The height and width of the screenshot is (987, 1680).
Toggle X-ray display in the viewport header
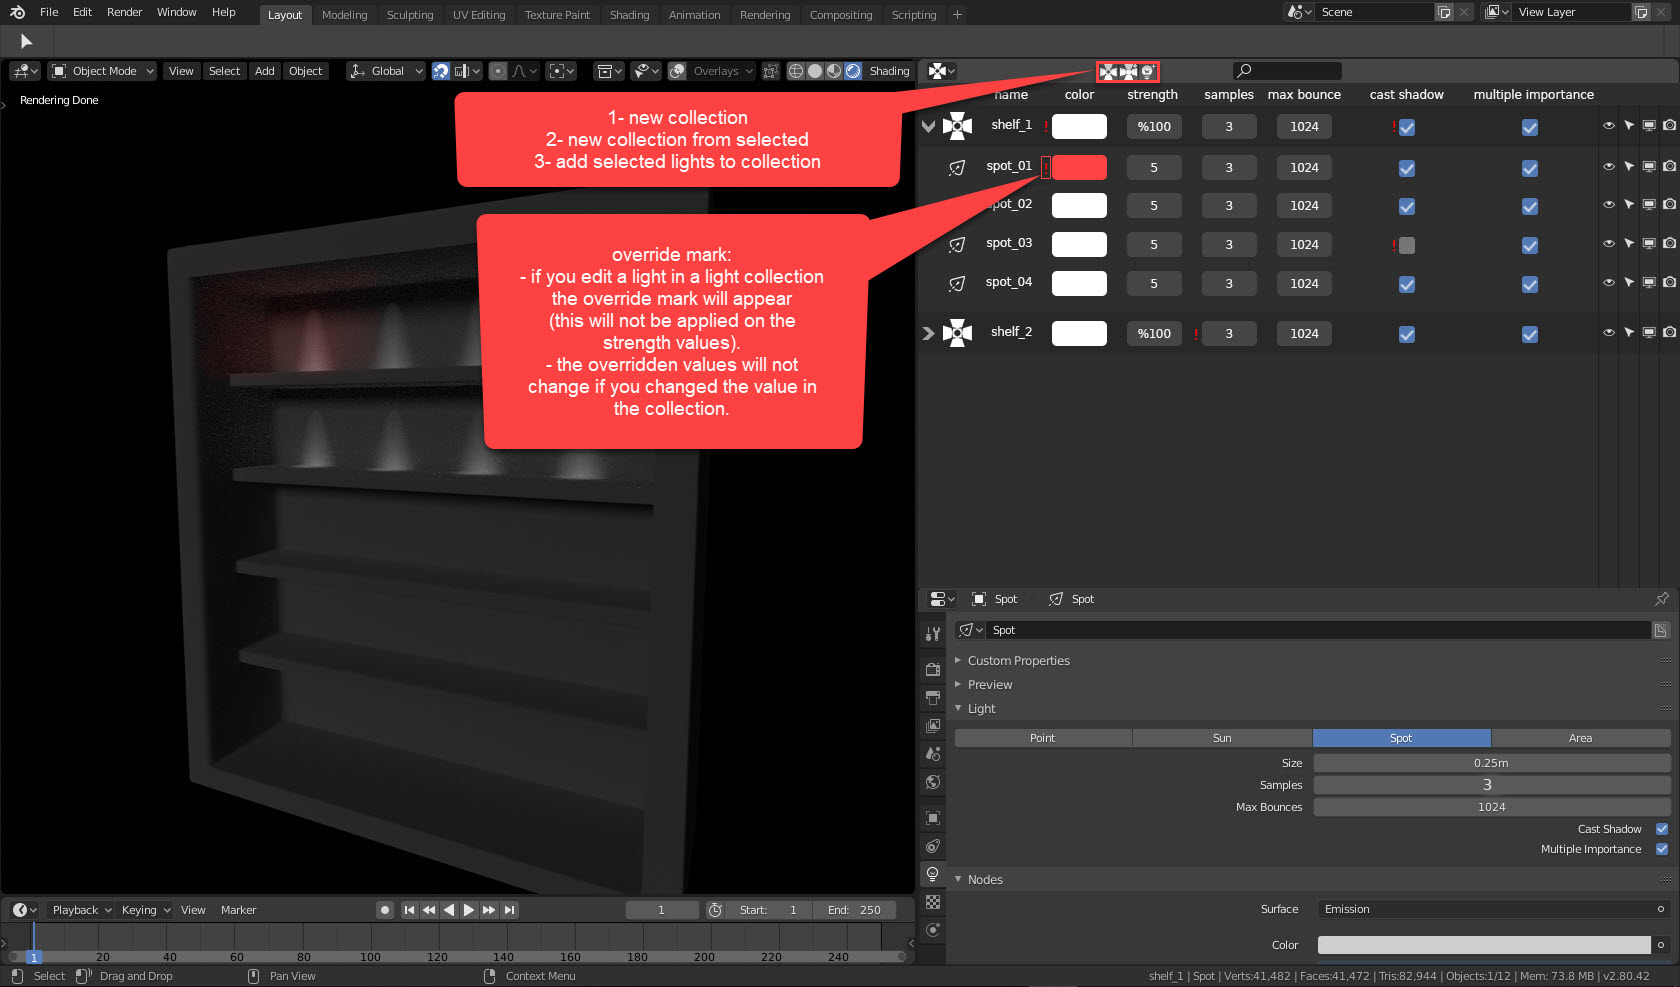coord(770,71)
